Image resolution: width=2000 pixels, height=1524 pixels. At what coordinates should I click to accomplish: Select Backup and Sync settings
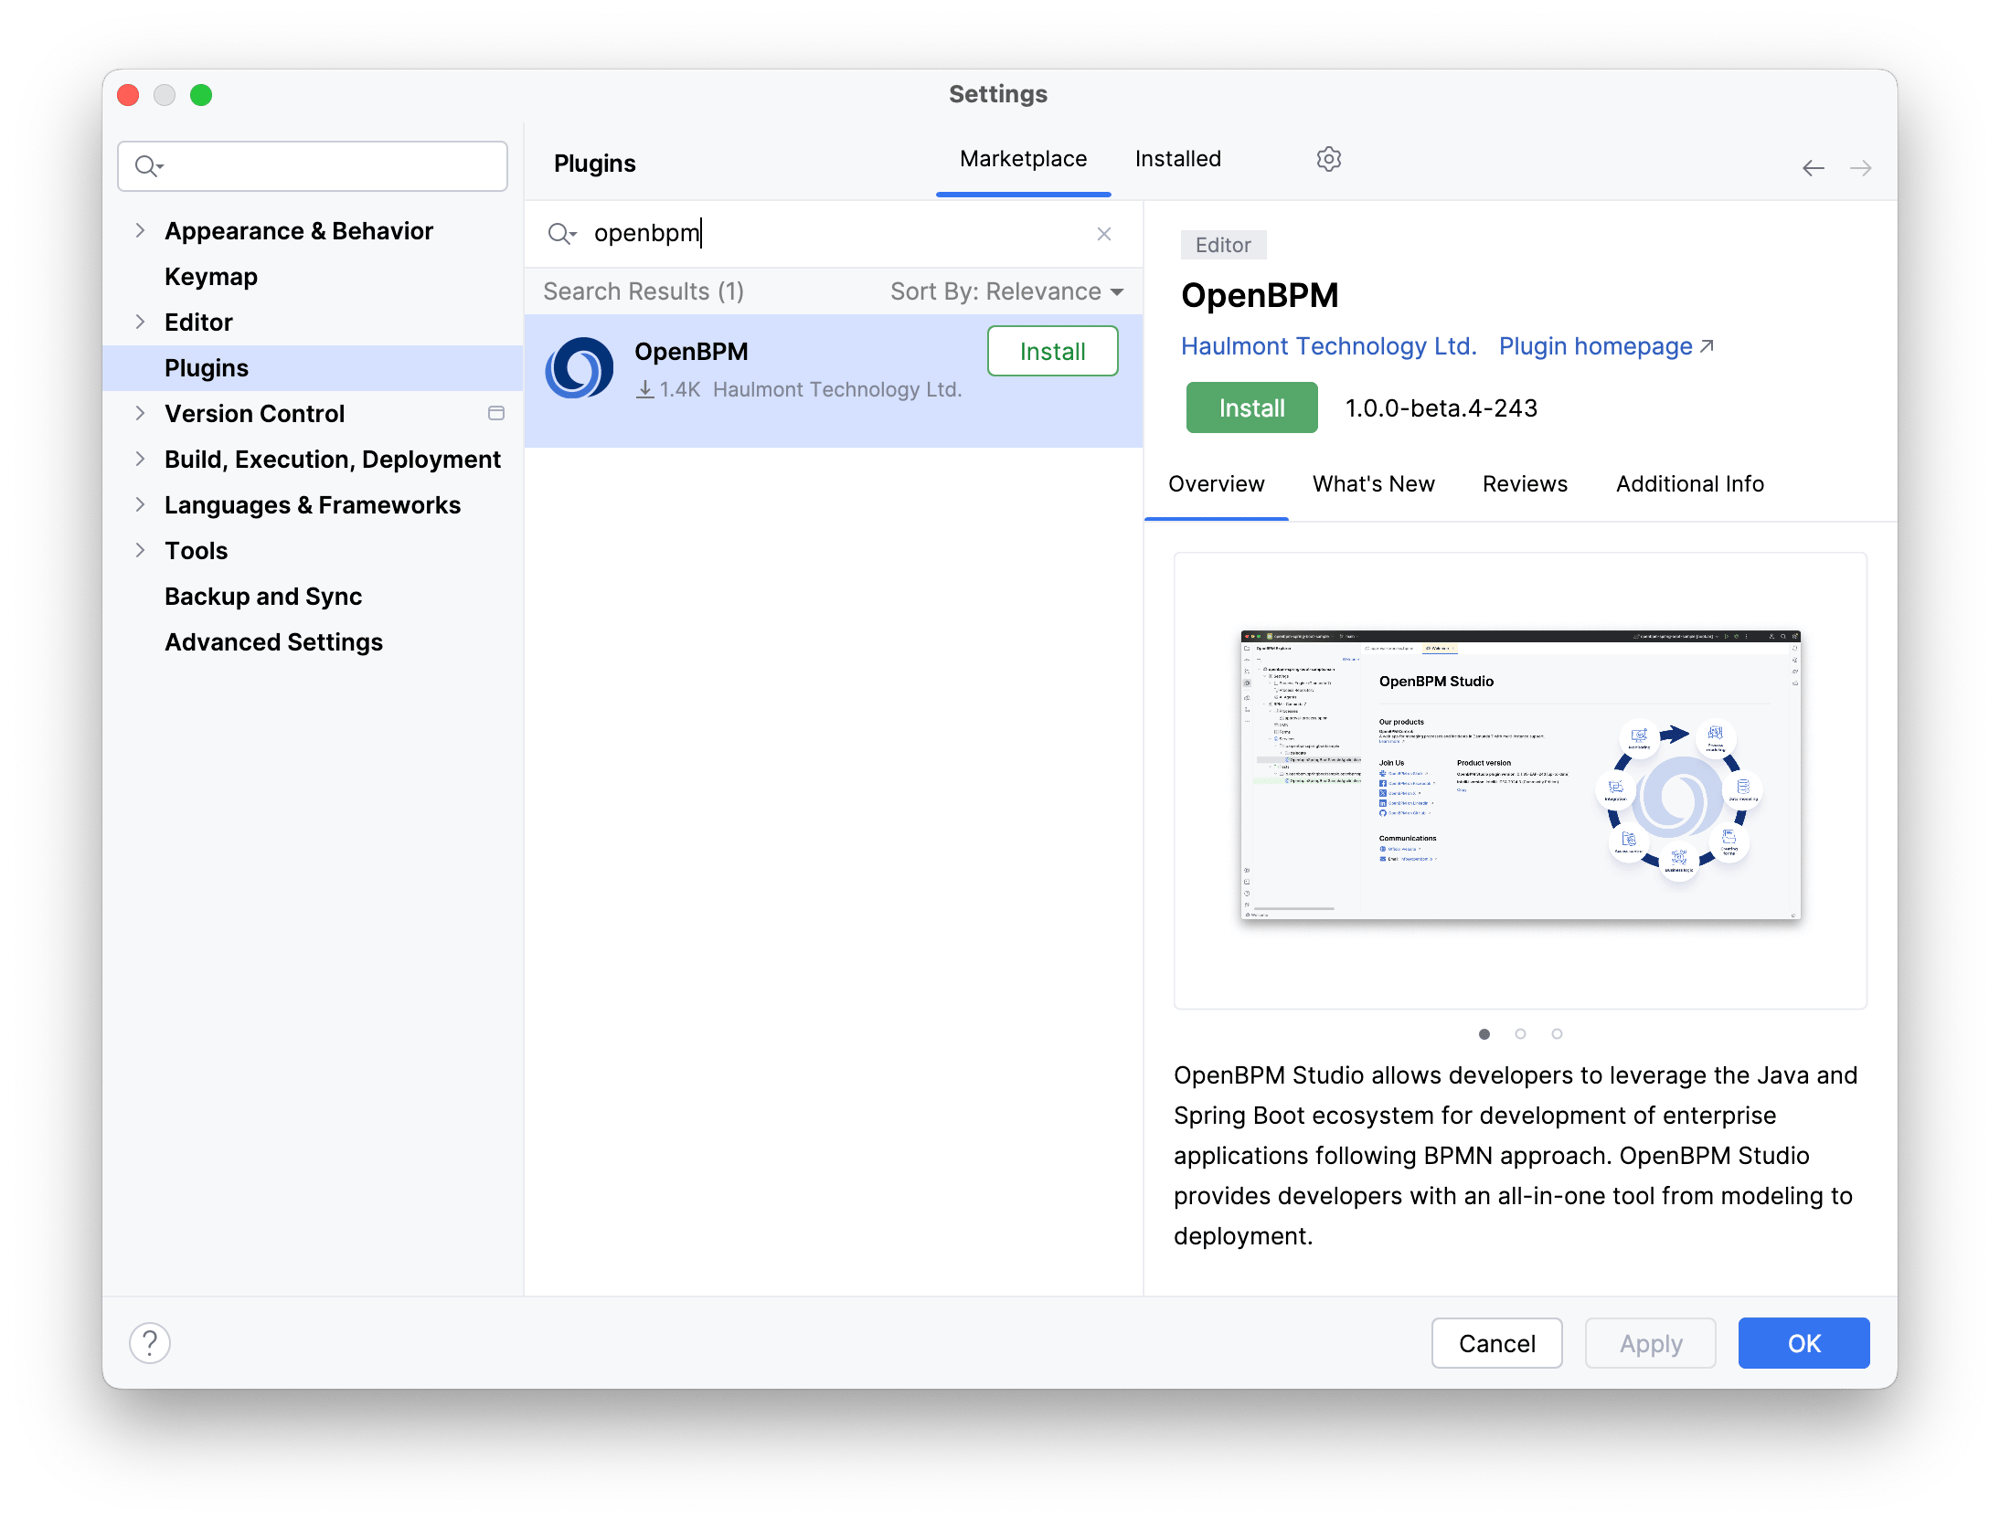(263, 596)
